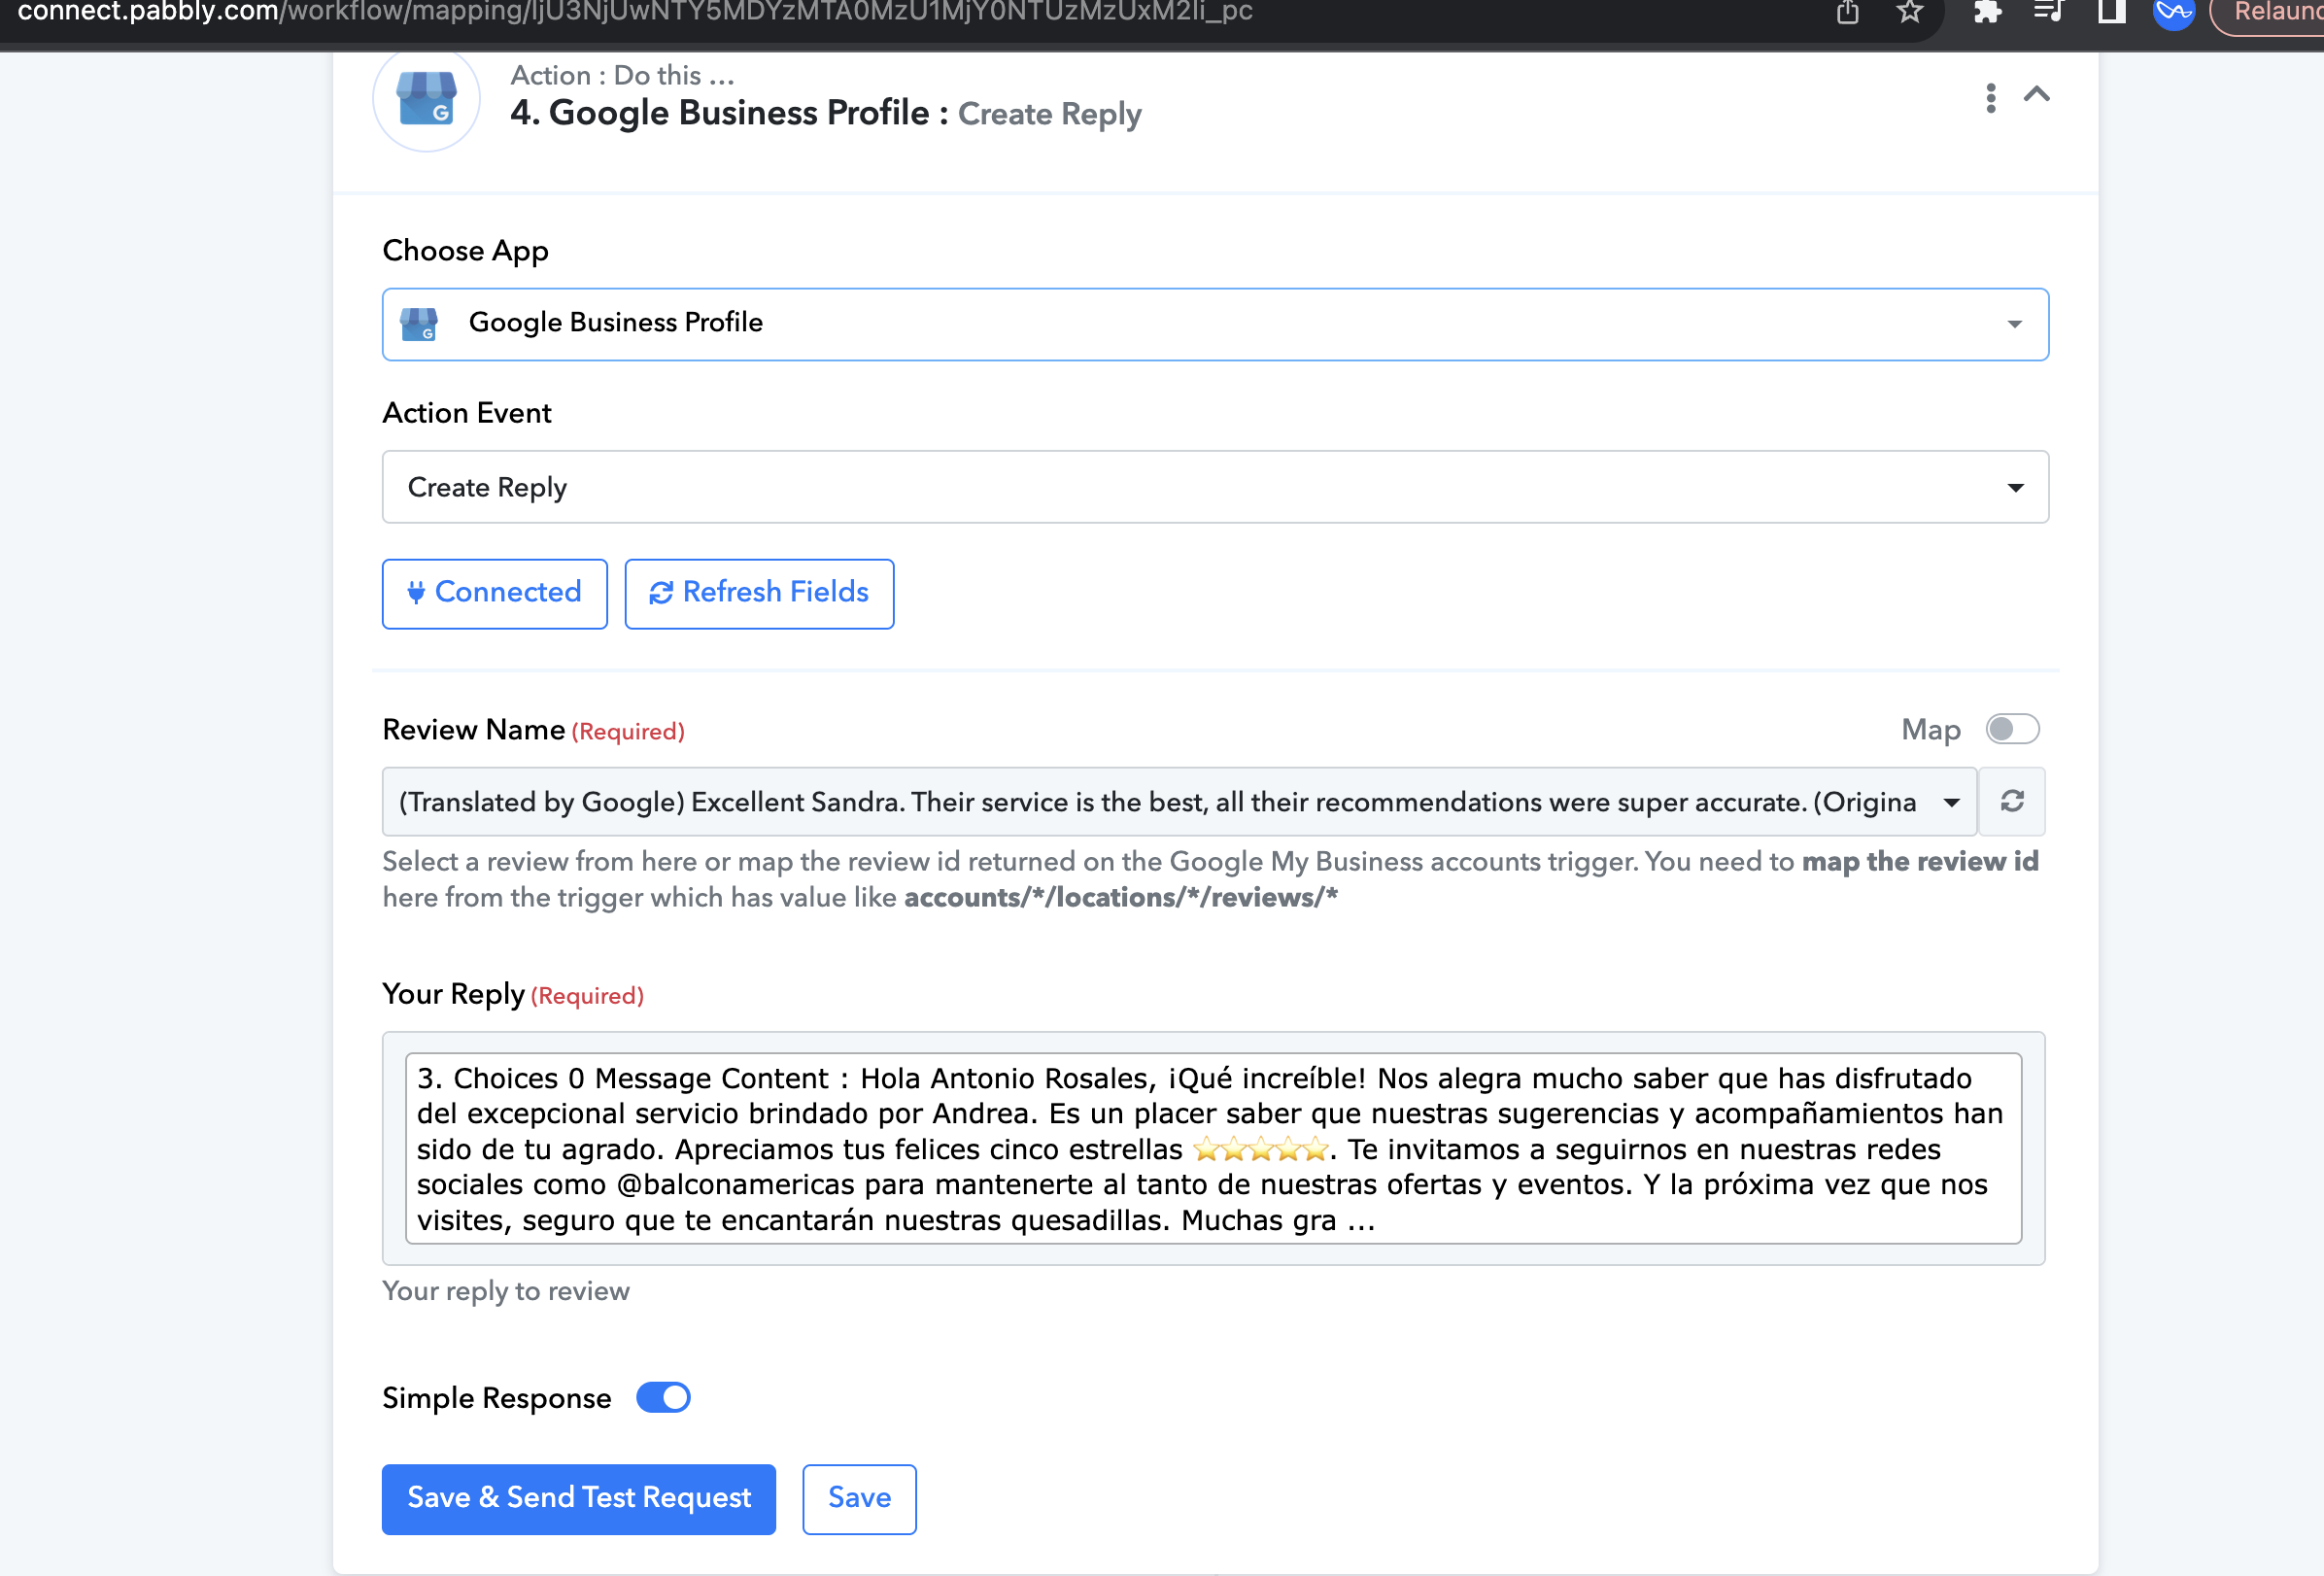
Task: Click the Connected button
Action: pyautogui.click(x=495, y=593)
